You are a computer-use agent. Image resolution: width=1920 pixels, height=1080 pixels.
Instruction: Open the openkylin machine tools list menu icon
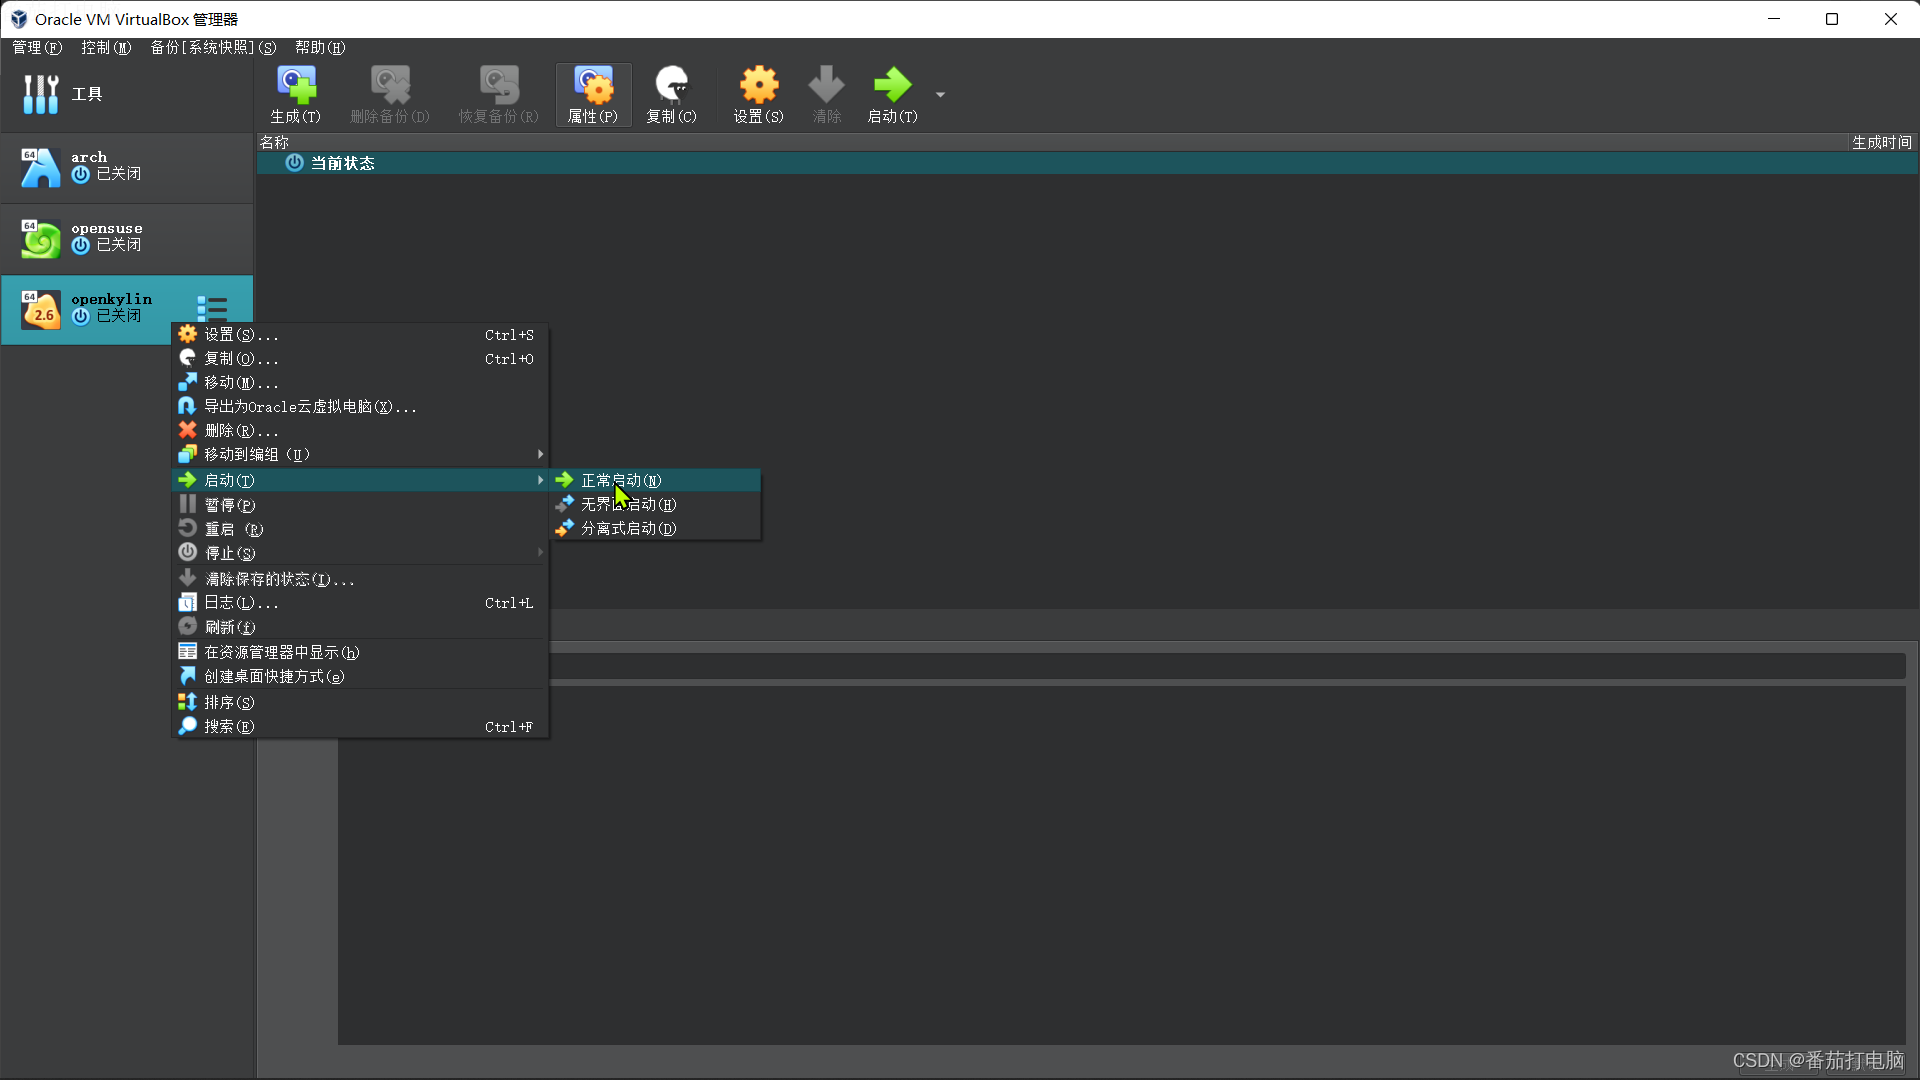pos(212,308)
